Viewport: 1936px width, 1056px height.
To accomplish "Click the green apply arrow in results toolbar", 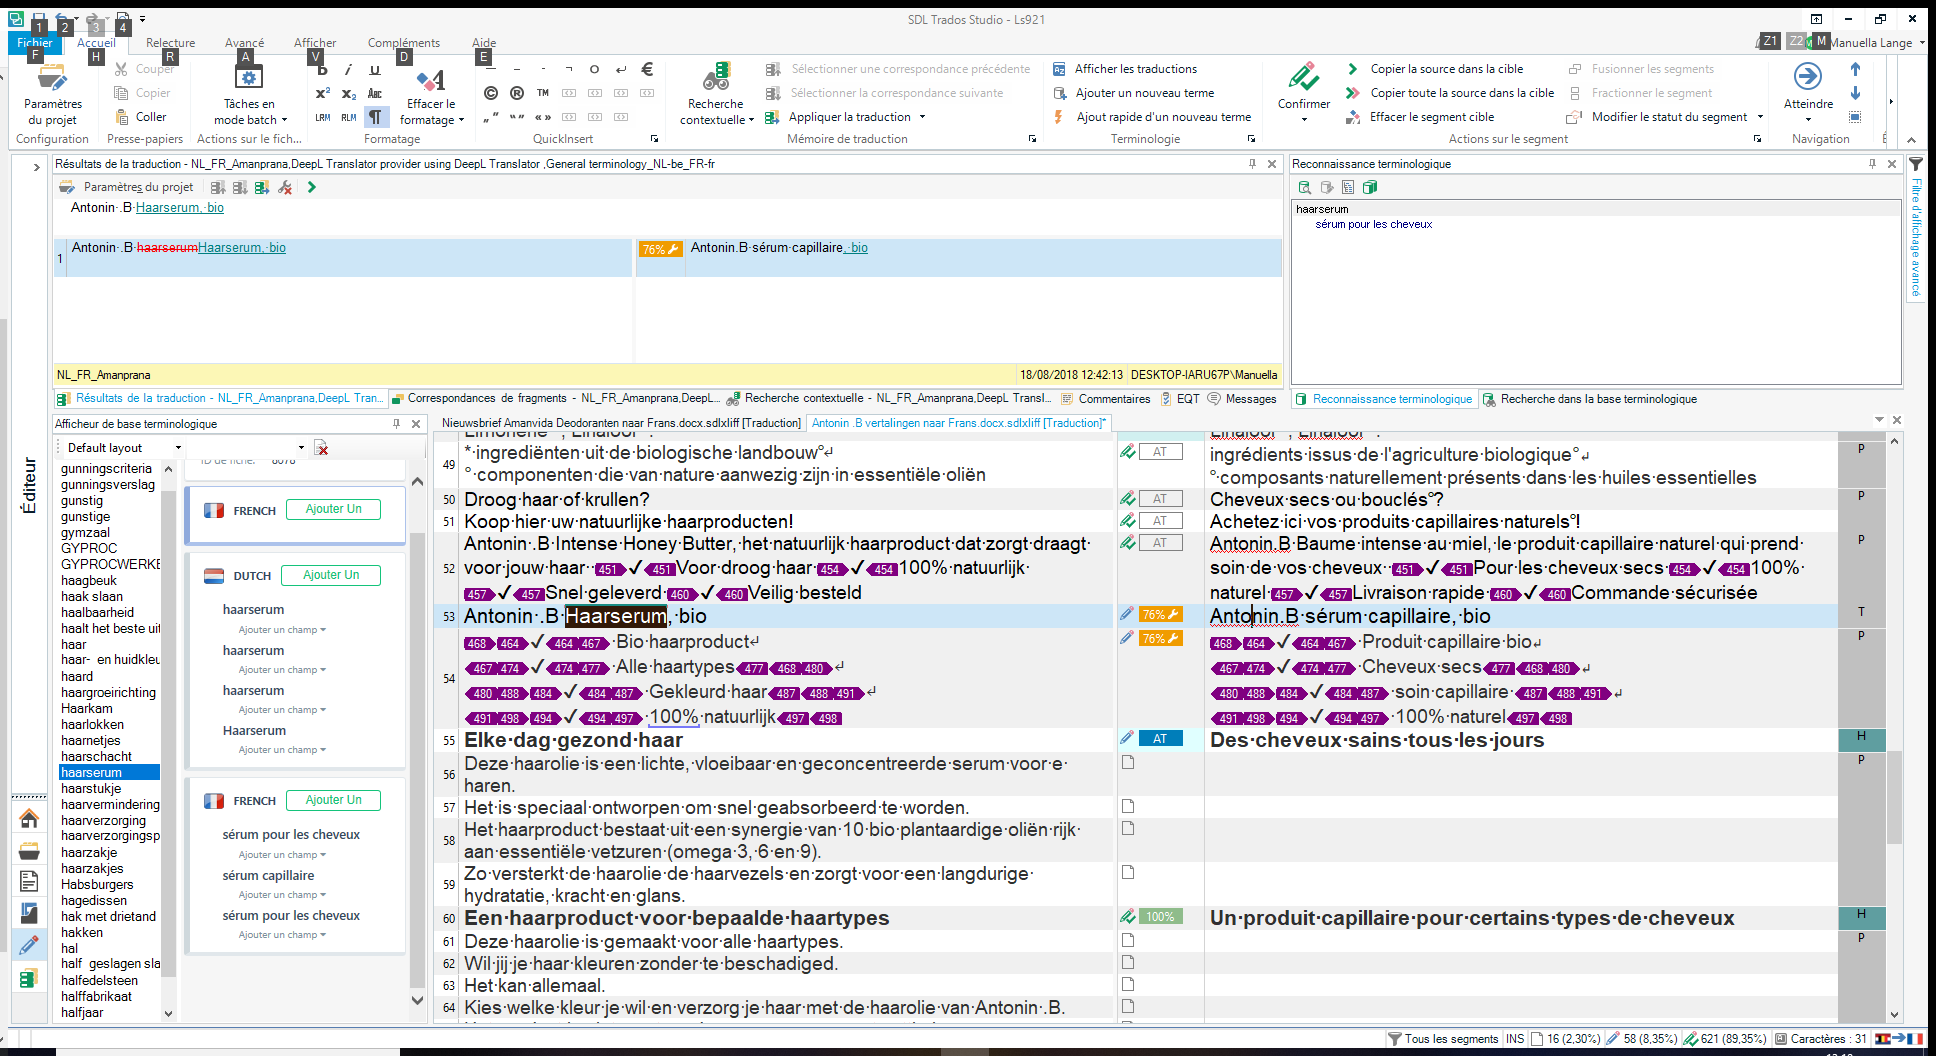I will click(x=312, y=187).
